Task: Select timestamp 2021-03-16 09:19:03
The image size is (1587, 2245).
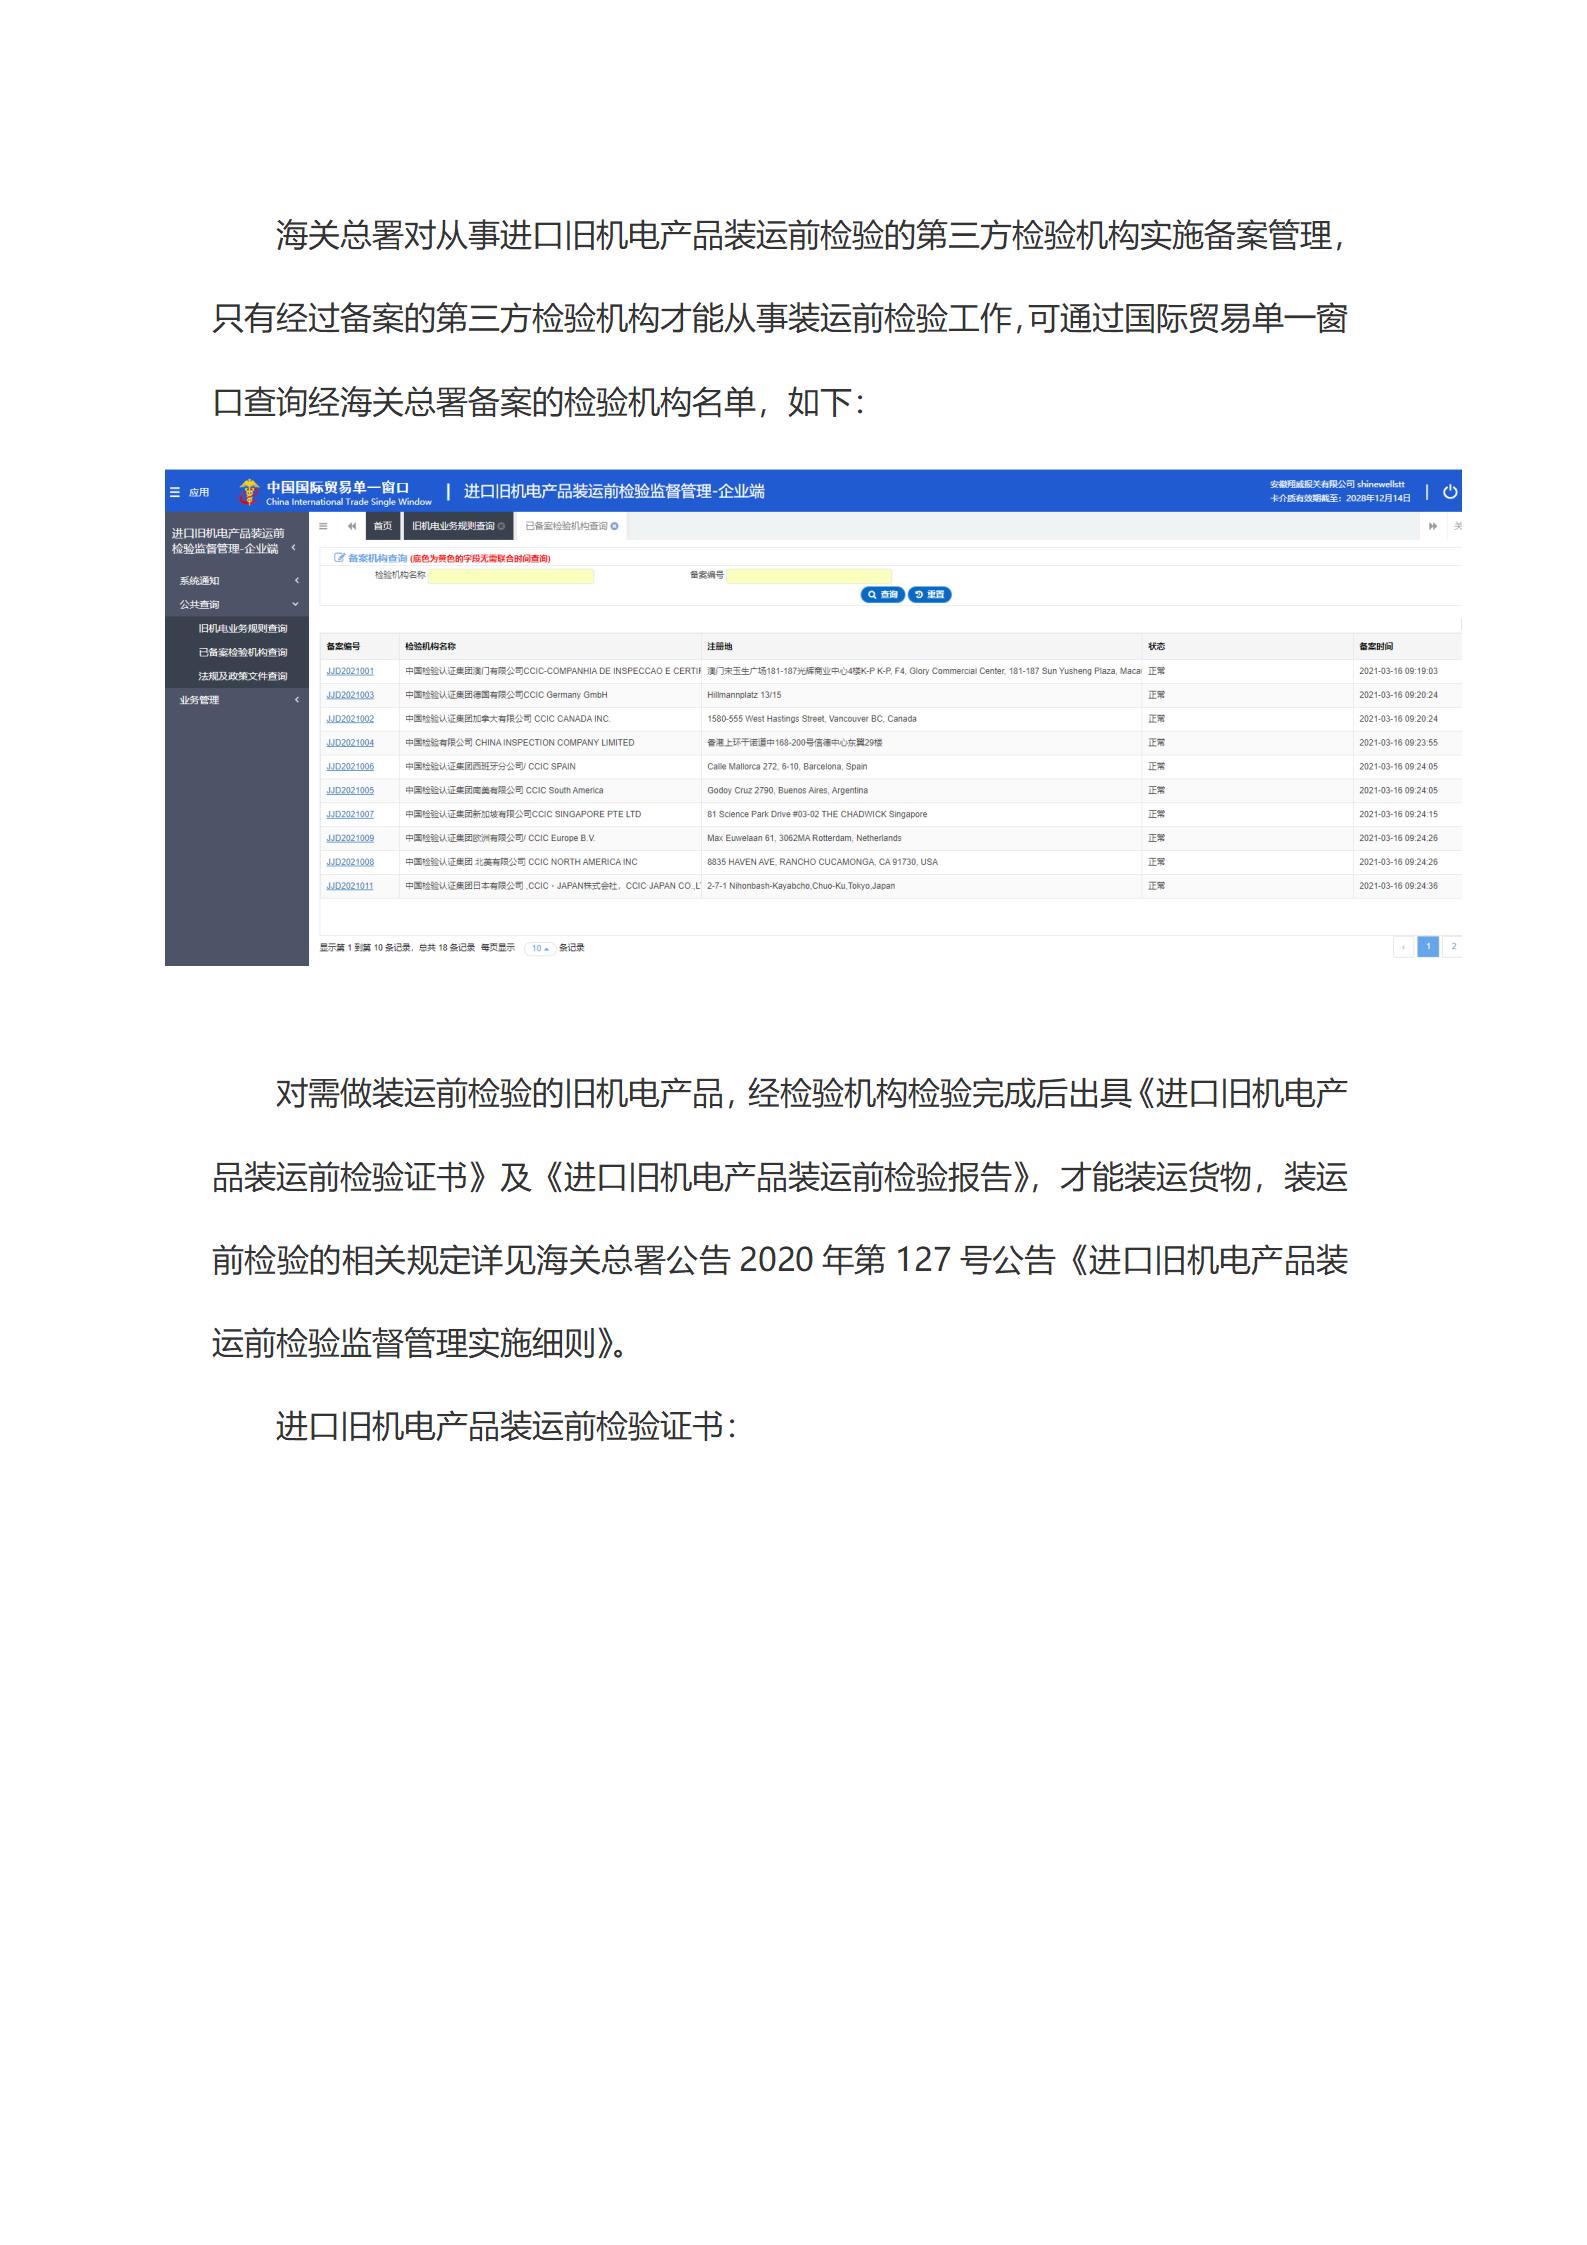Action: tap(1398, 671)
